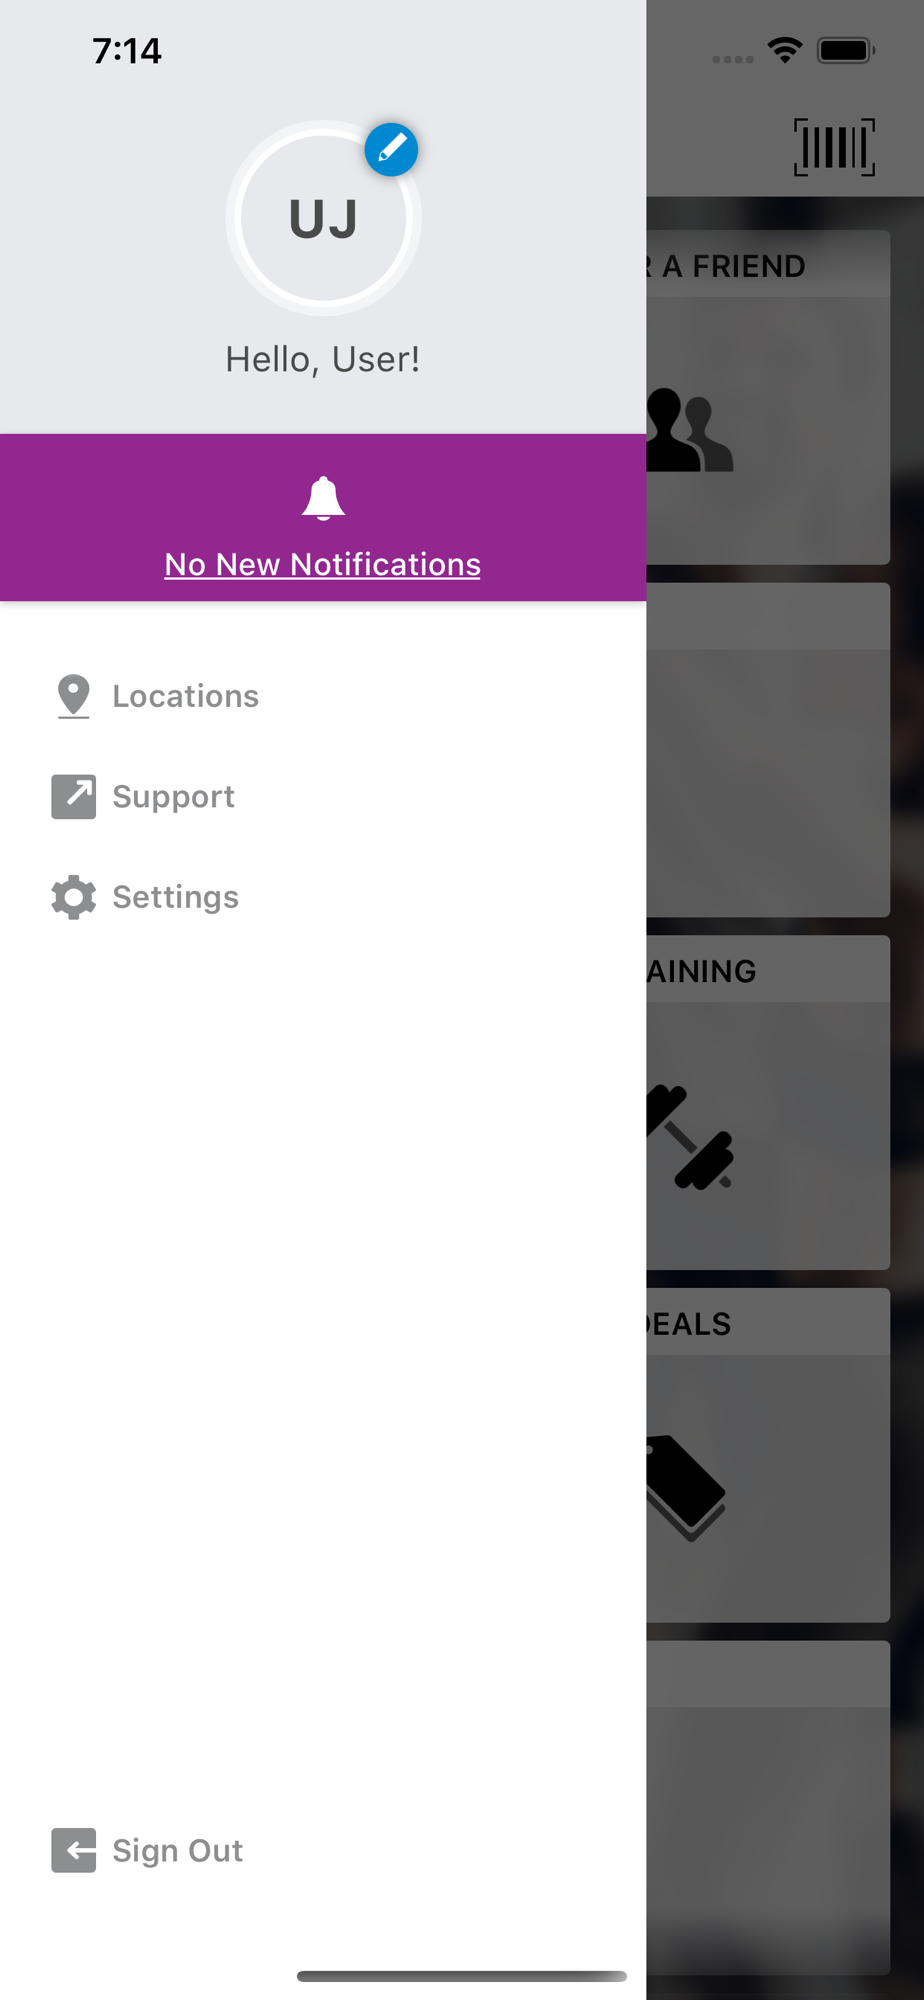This screenshot has width=924, height=2000.
Task: Open the barcode scanner icon
Action: [834, 147]
